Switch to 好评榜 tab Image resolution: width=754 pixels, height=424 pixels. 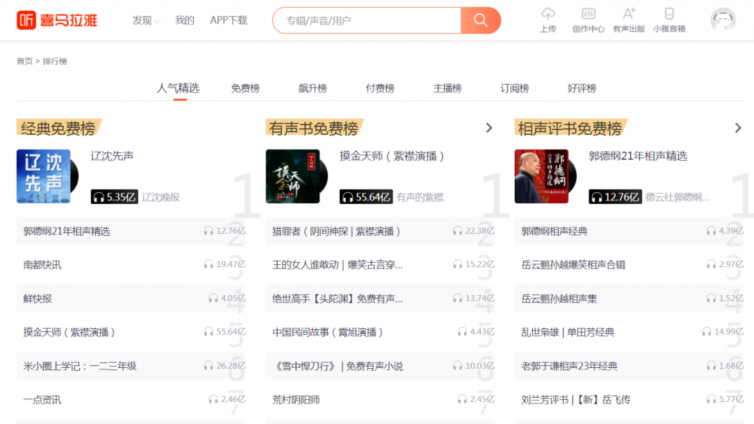click(582, 88)
